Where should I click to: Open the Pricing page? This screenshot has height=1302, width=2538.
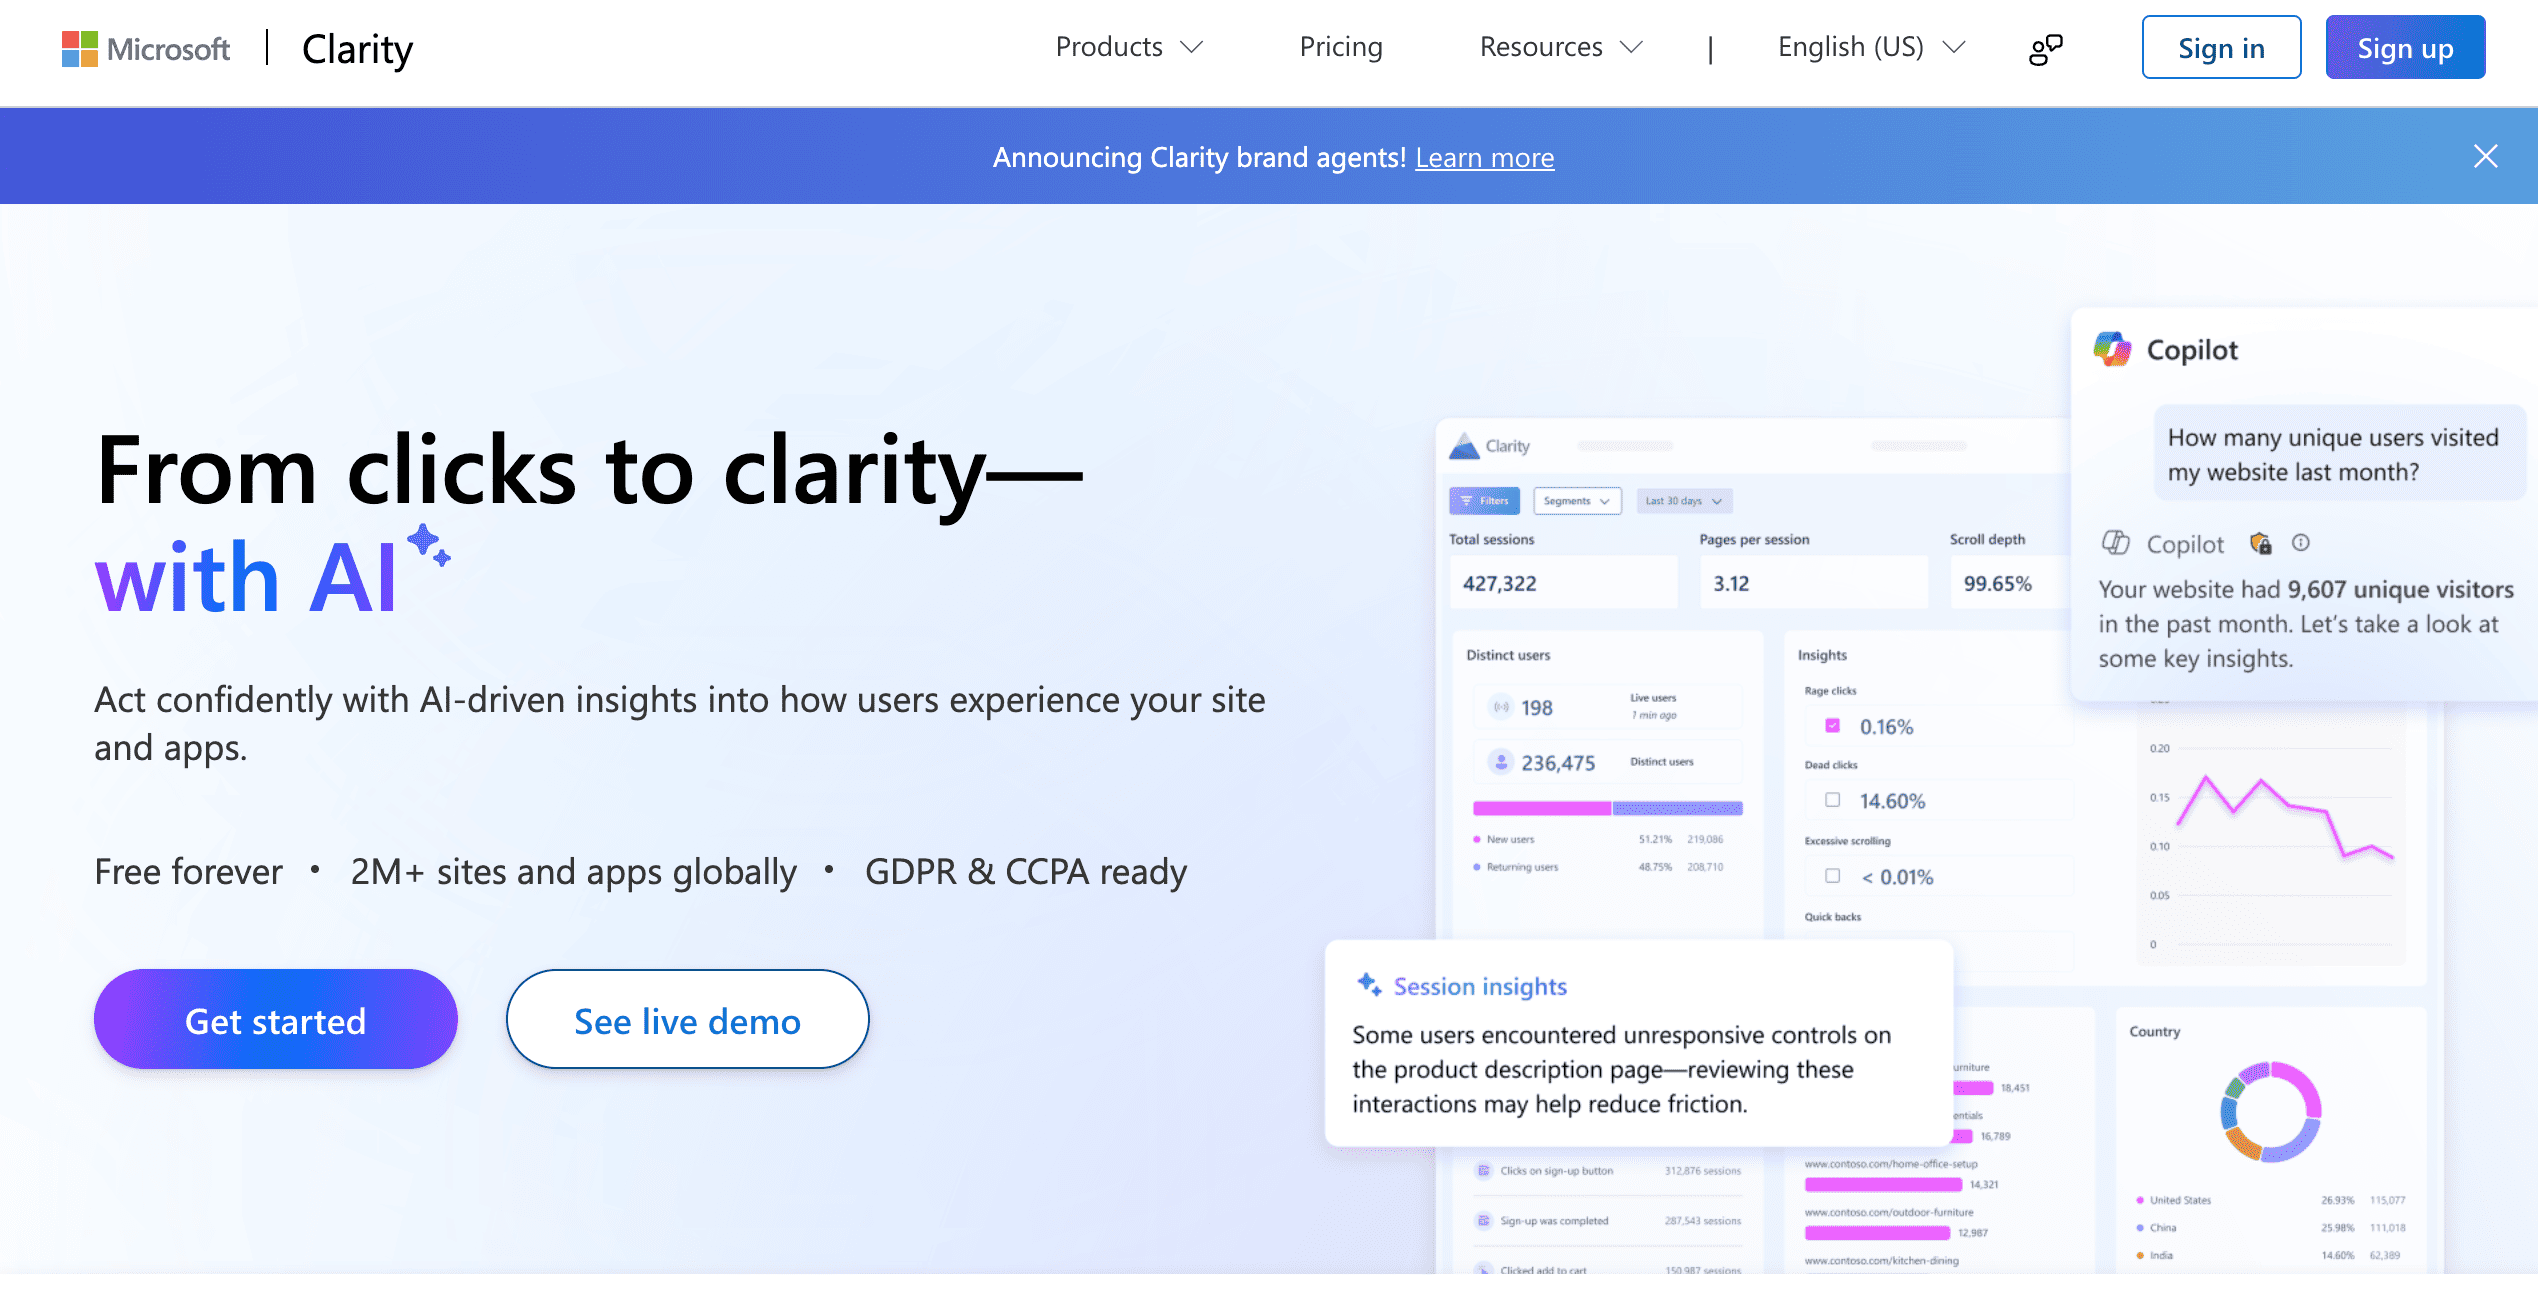point(1341,47)
